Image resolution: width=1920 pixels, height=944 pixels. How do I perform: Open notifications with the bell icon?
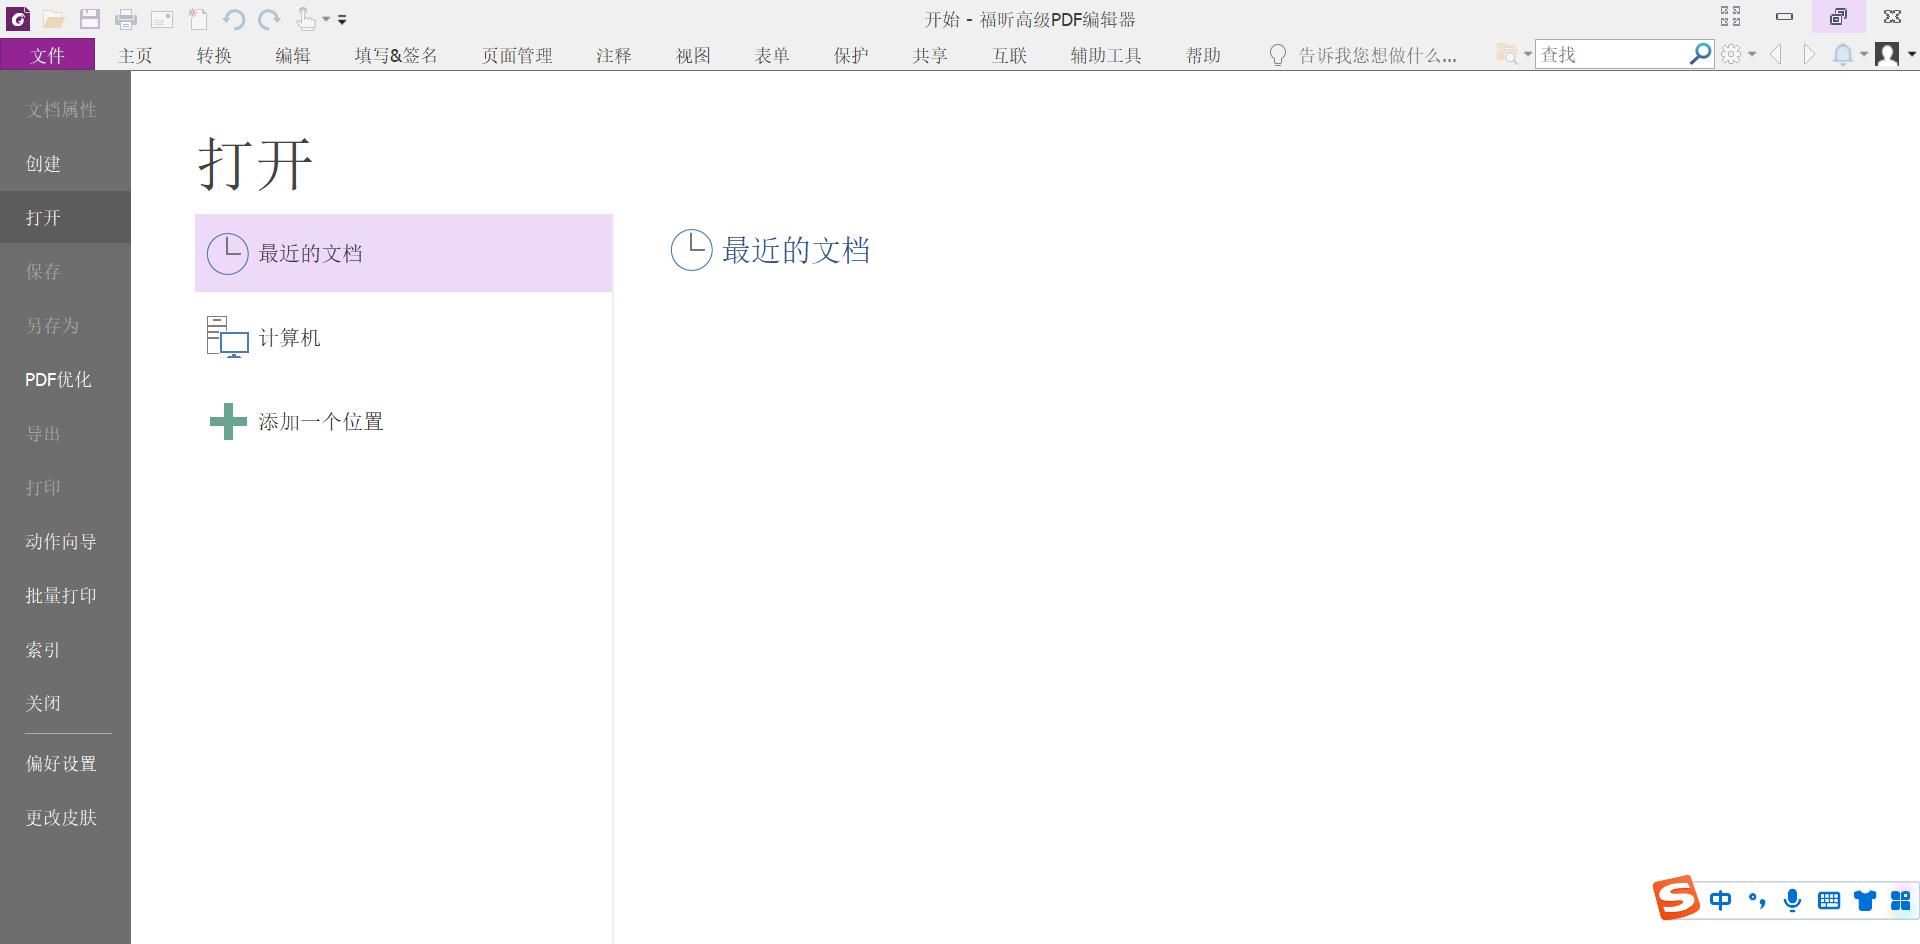(1840, 54)
